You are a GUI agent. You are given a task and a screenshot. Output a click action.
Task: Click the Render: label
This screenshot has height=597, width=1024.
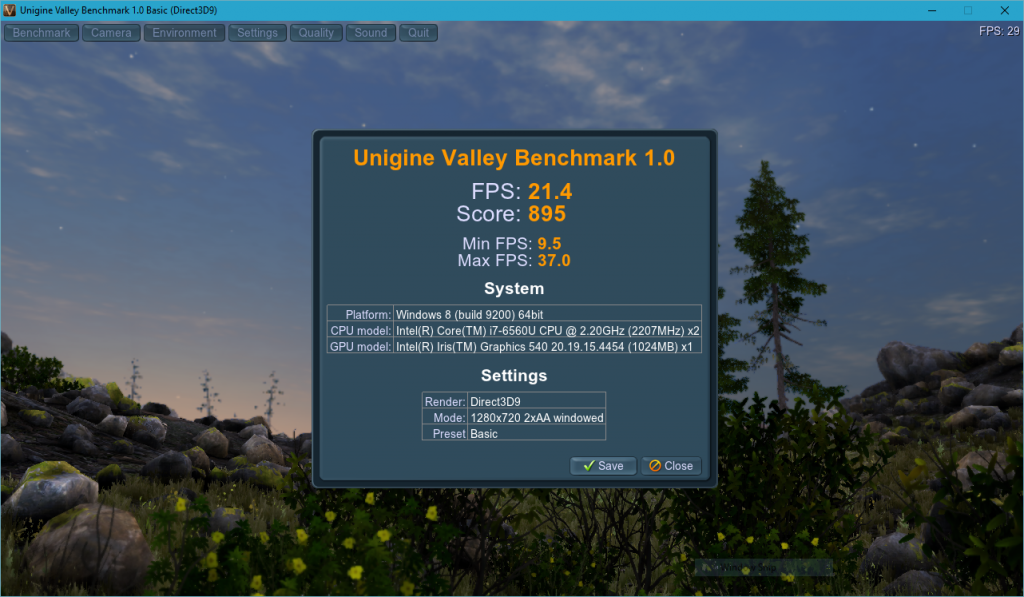point(445,401)
